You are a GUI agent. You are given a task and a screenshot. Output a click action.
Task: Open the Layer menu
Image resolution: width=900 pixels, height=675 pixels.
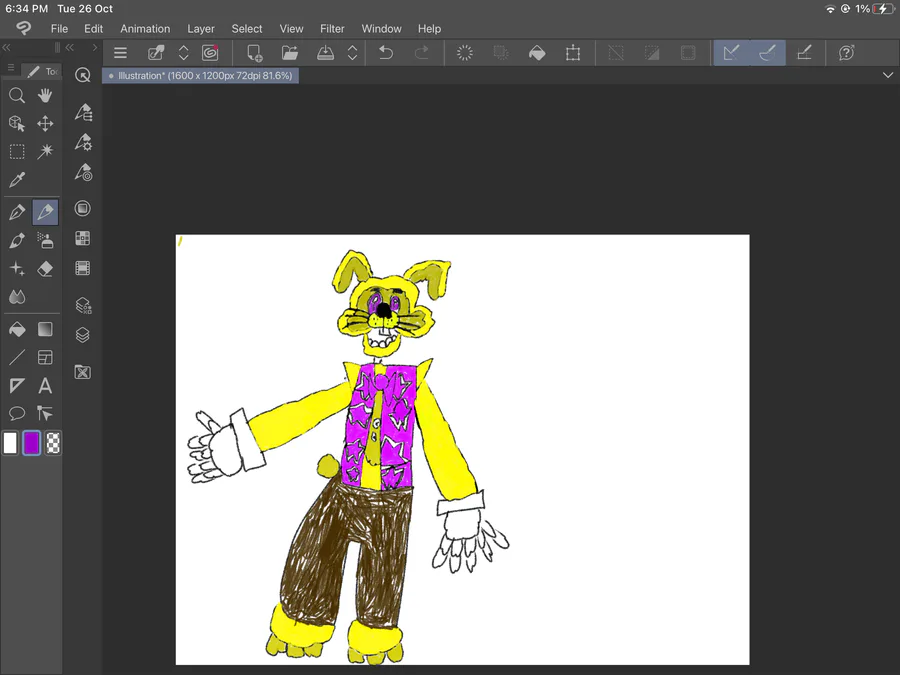coord(201,29)
